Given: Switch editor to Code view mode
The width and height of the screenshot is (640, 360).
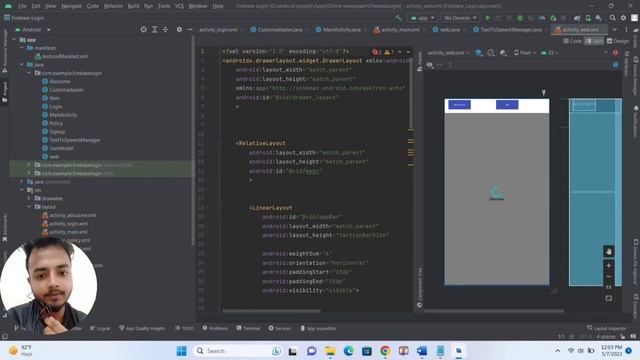Looking at the screenshot, I should [573, 41].
